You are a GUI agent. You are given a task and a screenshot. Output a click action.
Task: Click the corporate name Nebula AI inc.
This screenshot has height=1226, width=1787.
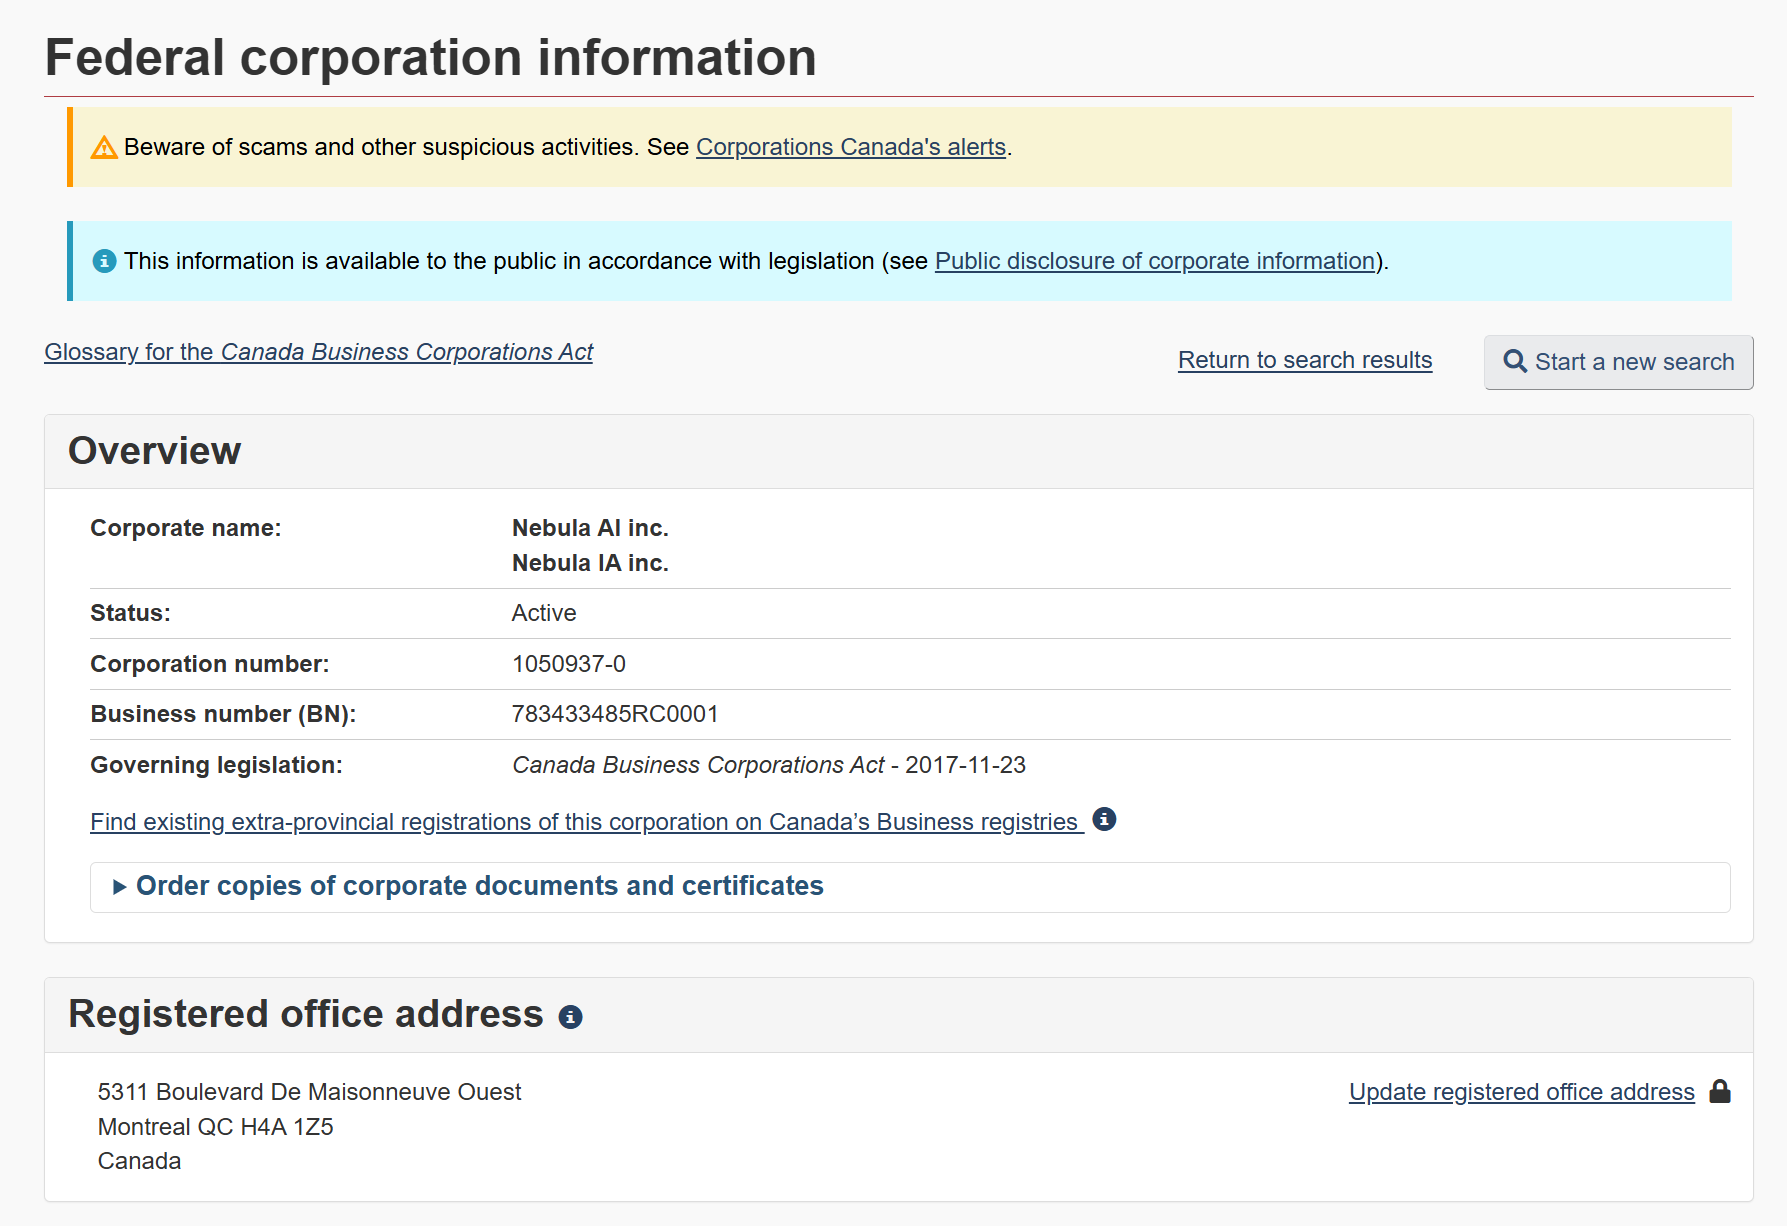click(x=590, y=528)
